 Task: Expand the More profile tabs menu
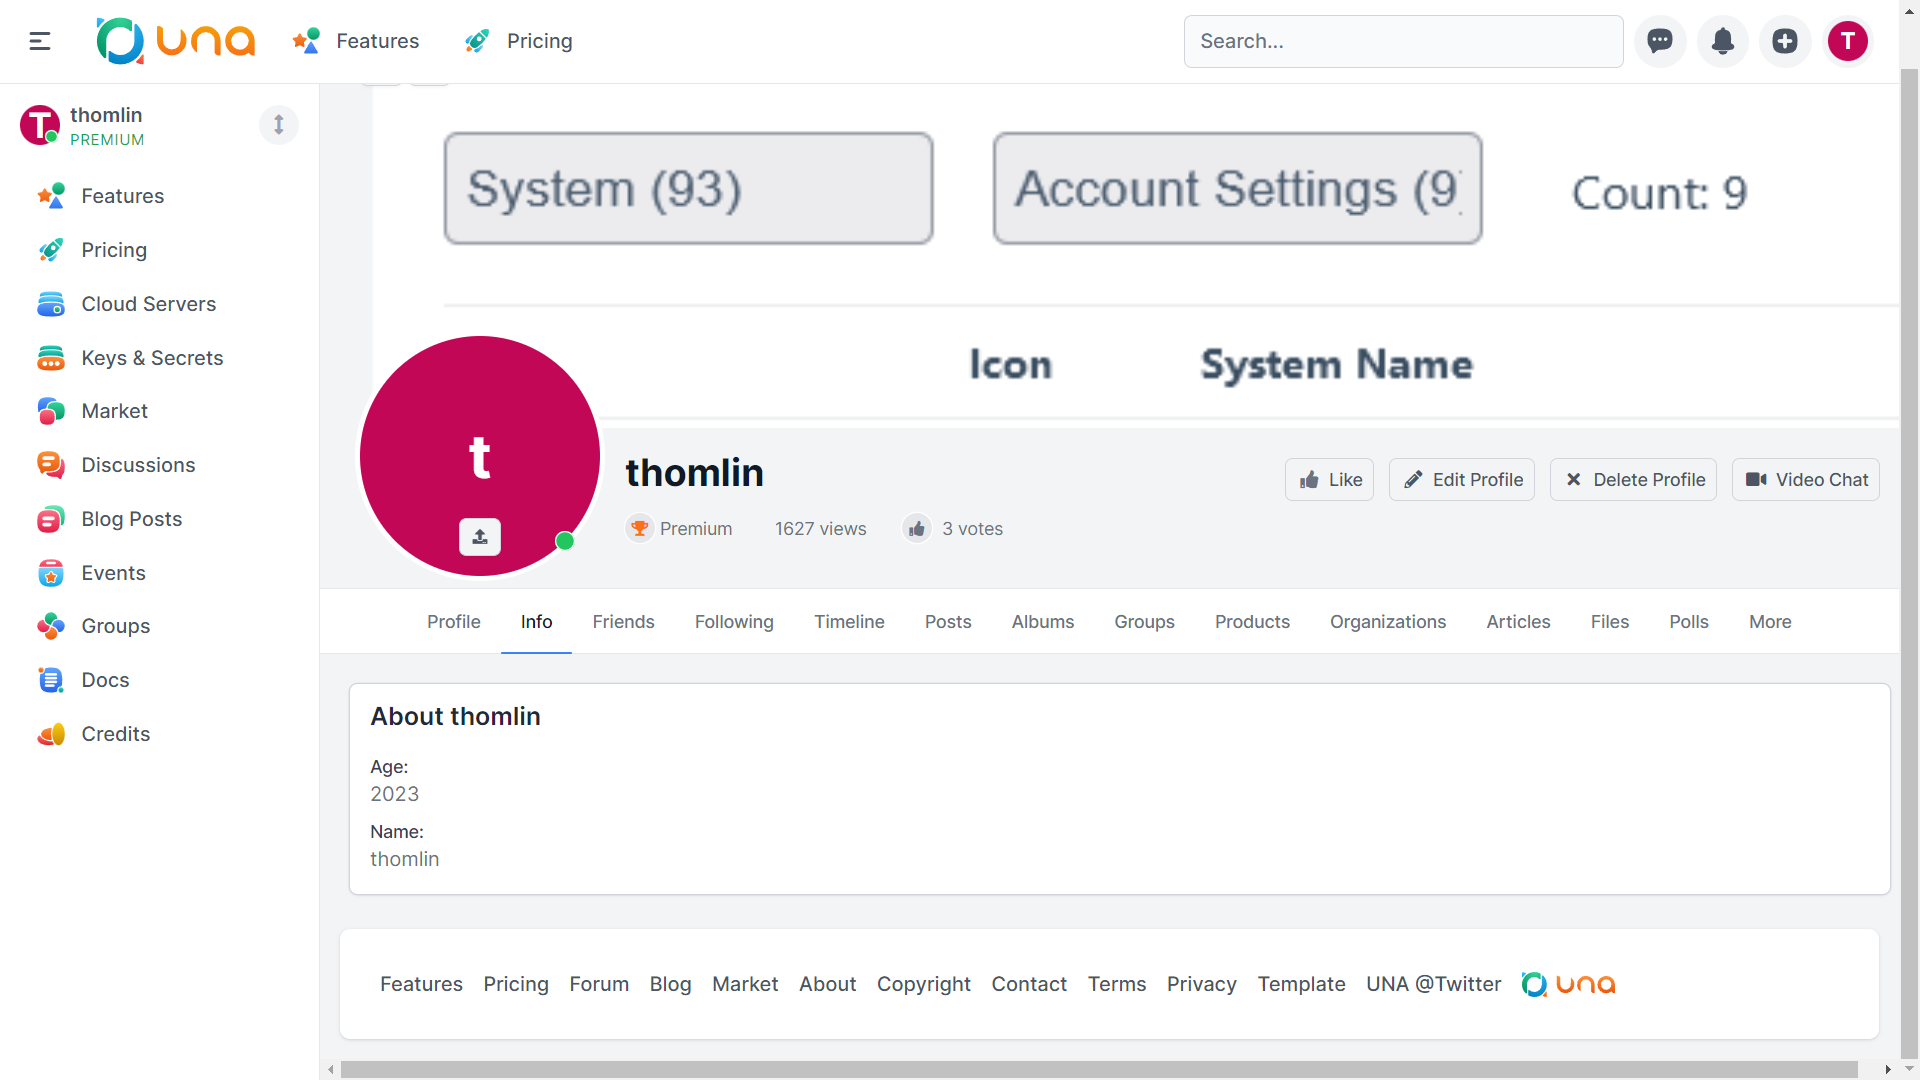[x=1770, y=622]
